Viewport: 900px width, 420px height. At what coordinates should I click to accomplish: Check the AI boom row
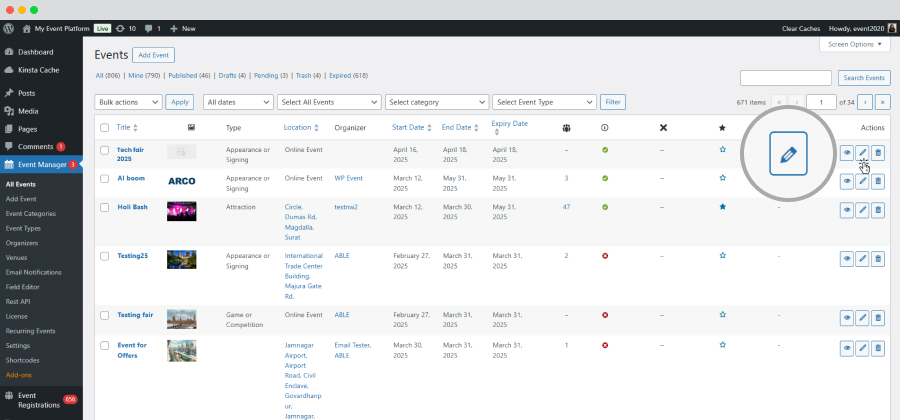tap(104, 178)
